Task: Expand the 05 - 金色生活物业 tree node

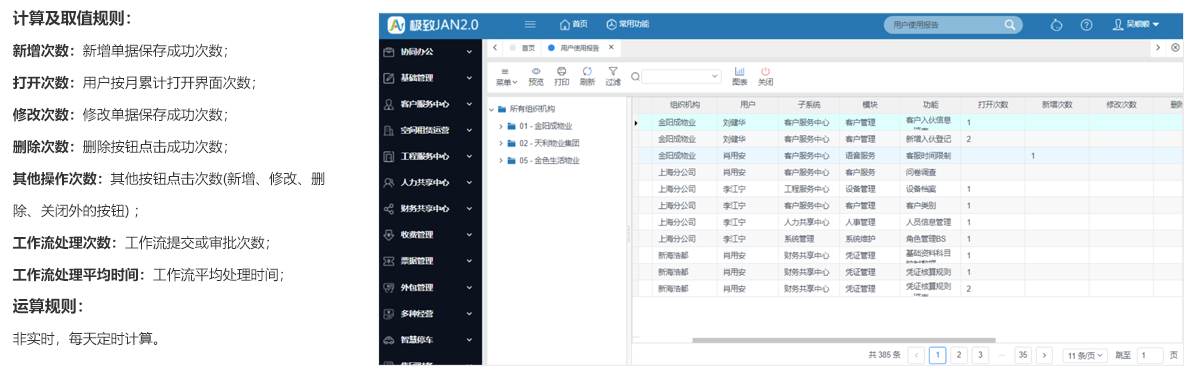Action: tap(500, 160)
